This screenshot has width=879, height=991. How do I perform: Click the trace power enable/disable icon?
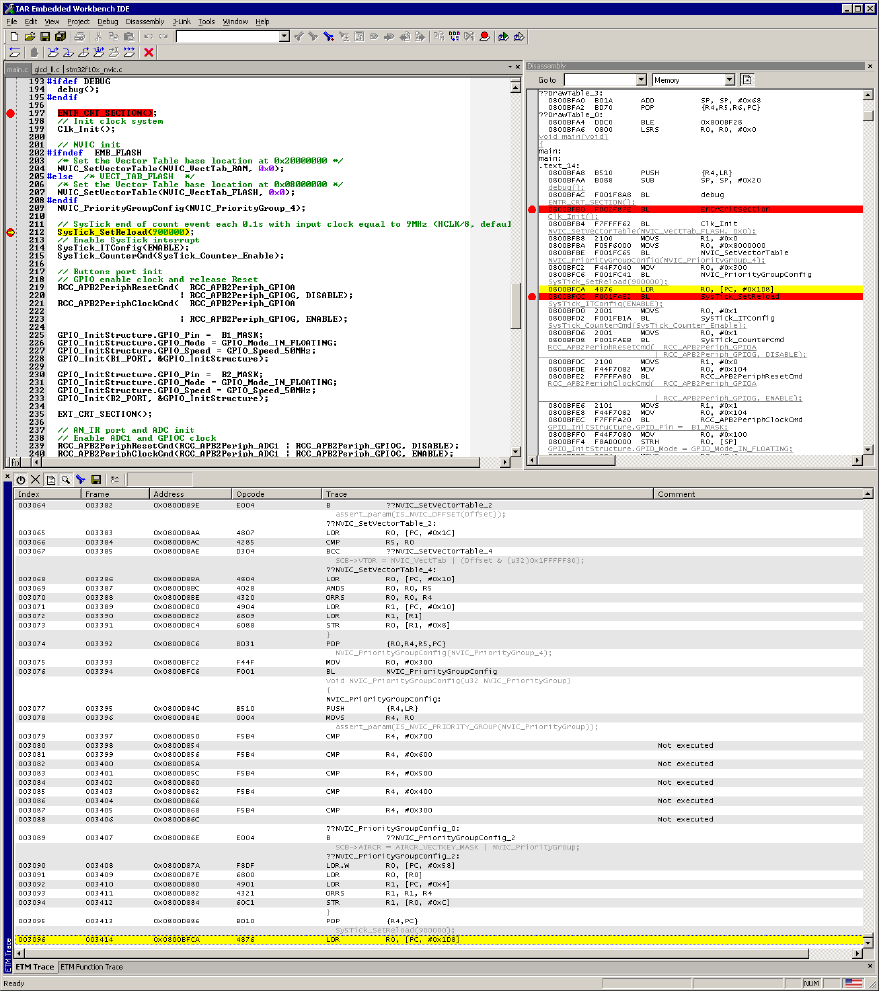[21, 480]
